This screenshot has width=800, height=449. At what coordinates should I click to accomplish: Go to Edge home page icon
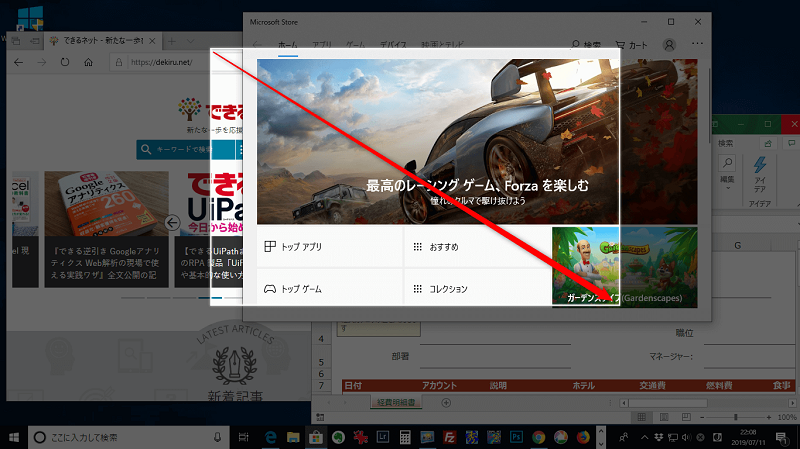coord(89,62)
